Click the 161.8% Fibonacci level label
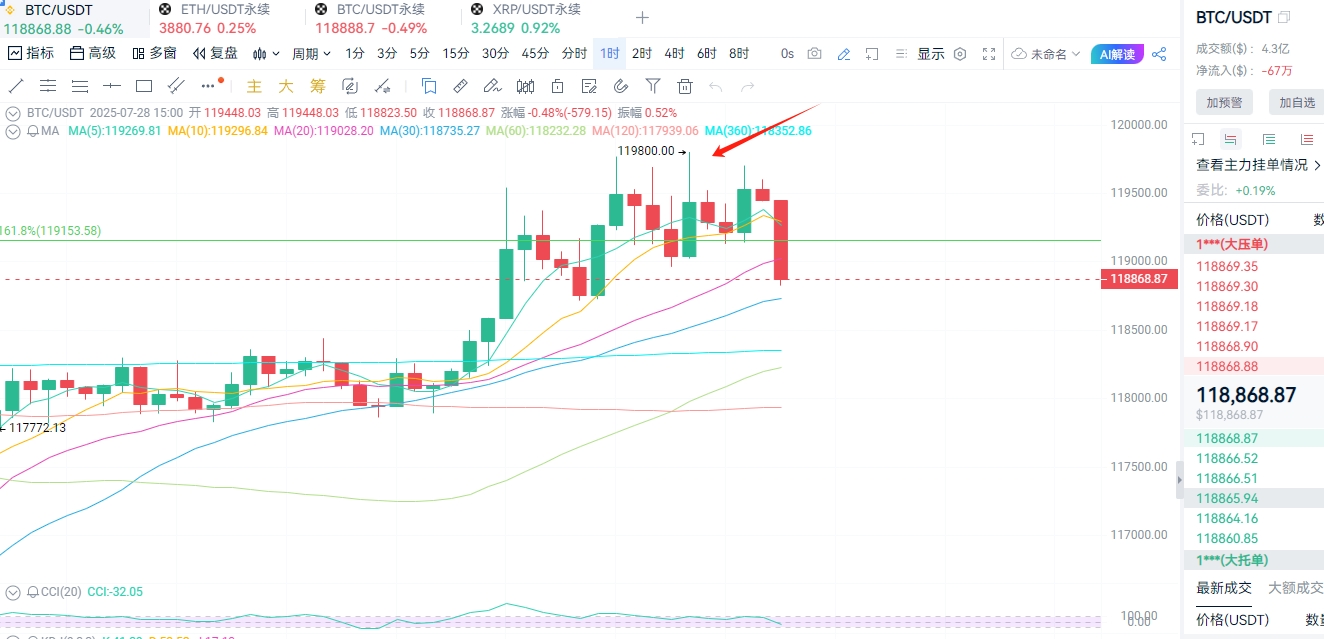Viewport: 1324px width, 639px height. click(x=50, y=231)
